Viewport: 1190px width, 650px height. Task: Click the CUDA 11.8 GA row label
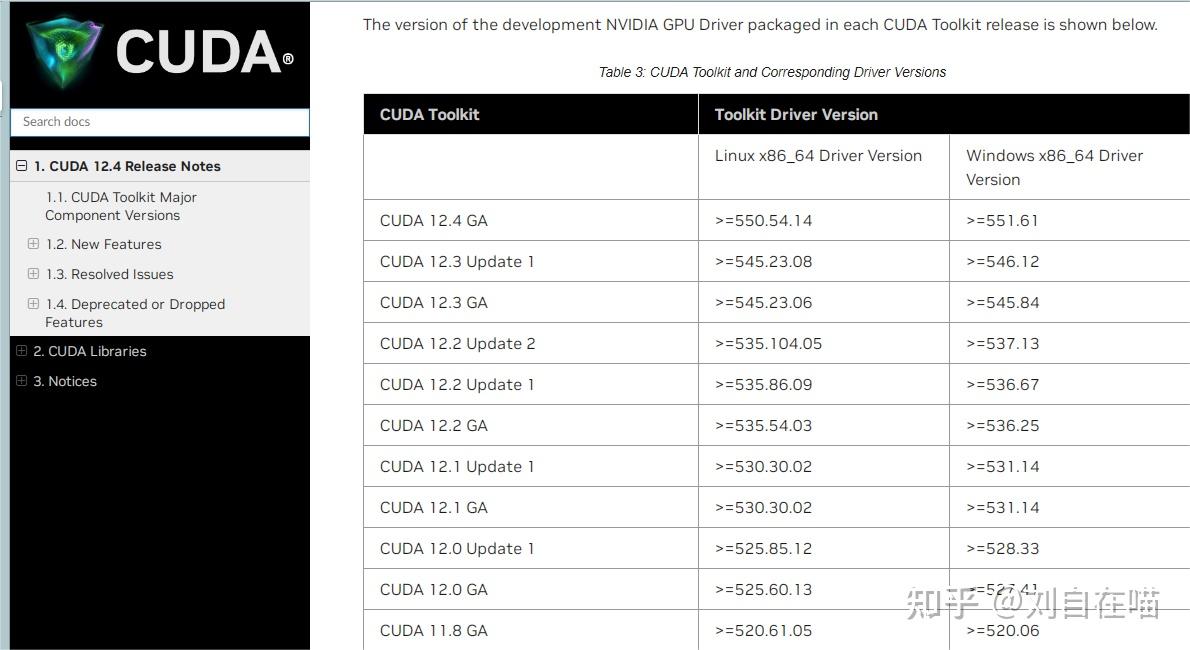(433, 631)
